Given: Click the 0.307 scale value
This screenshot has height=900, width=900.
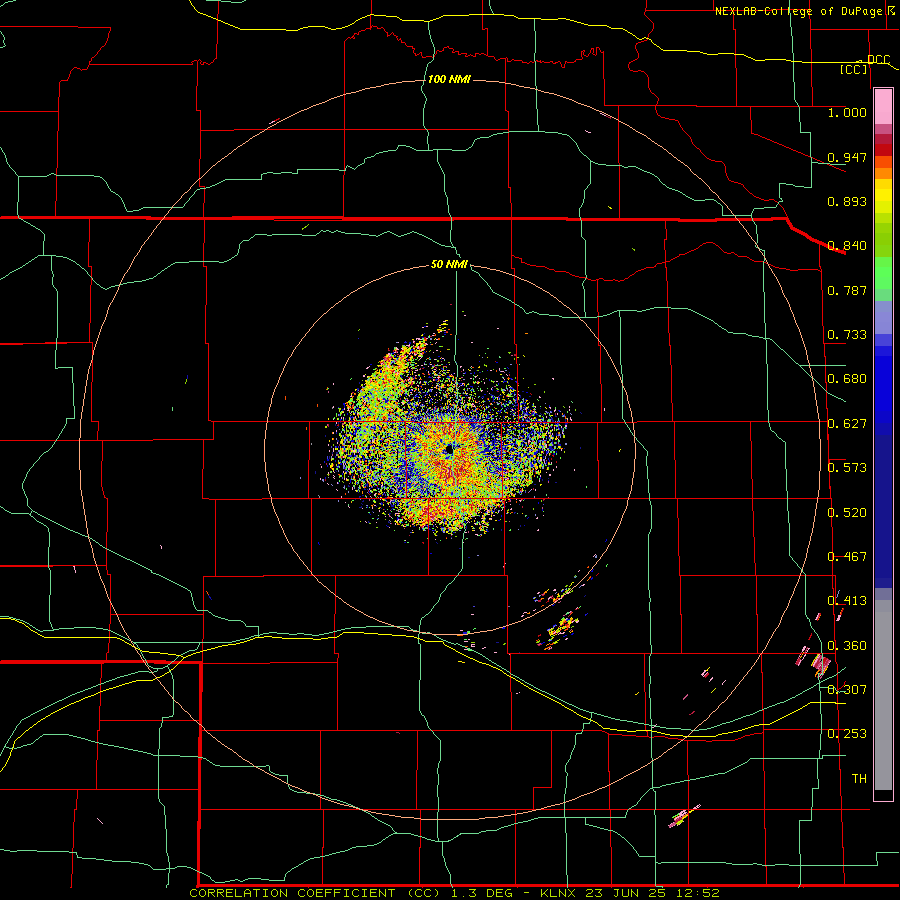Looking at the screenshot, I should pyautogui.click(x=847, y=690).
